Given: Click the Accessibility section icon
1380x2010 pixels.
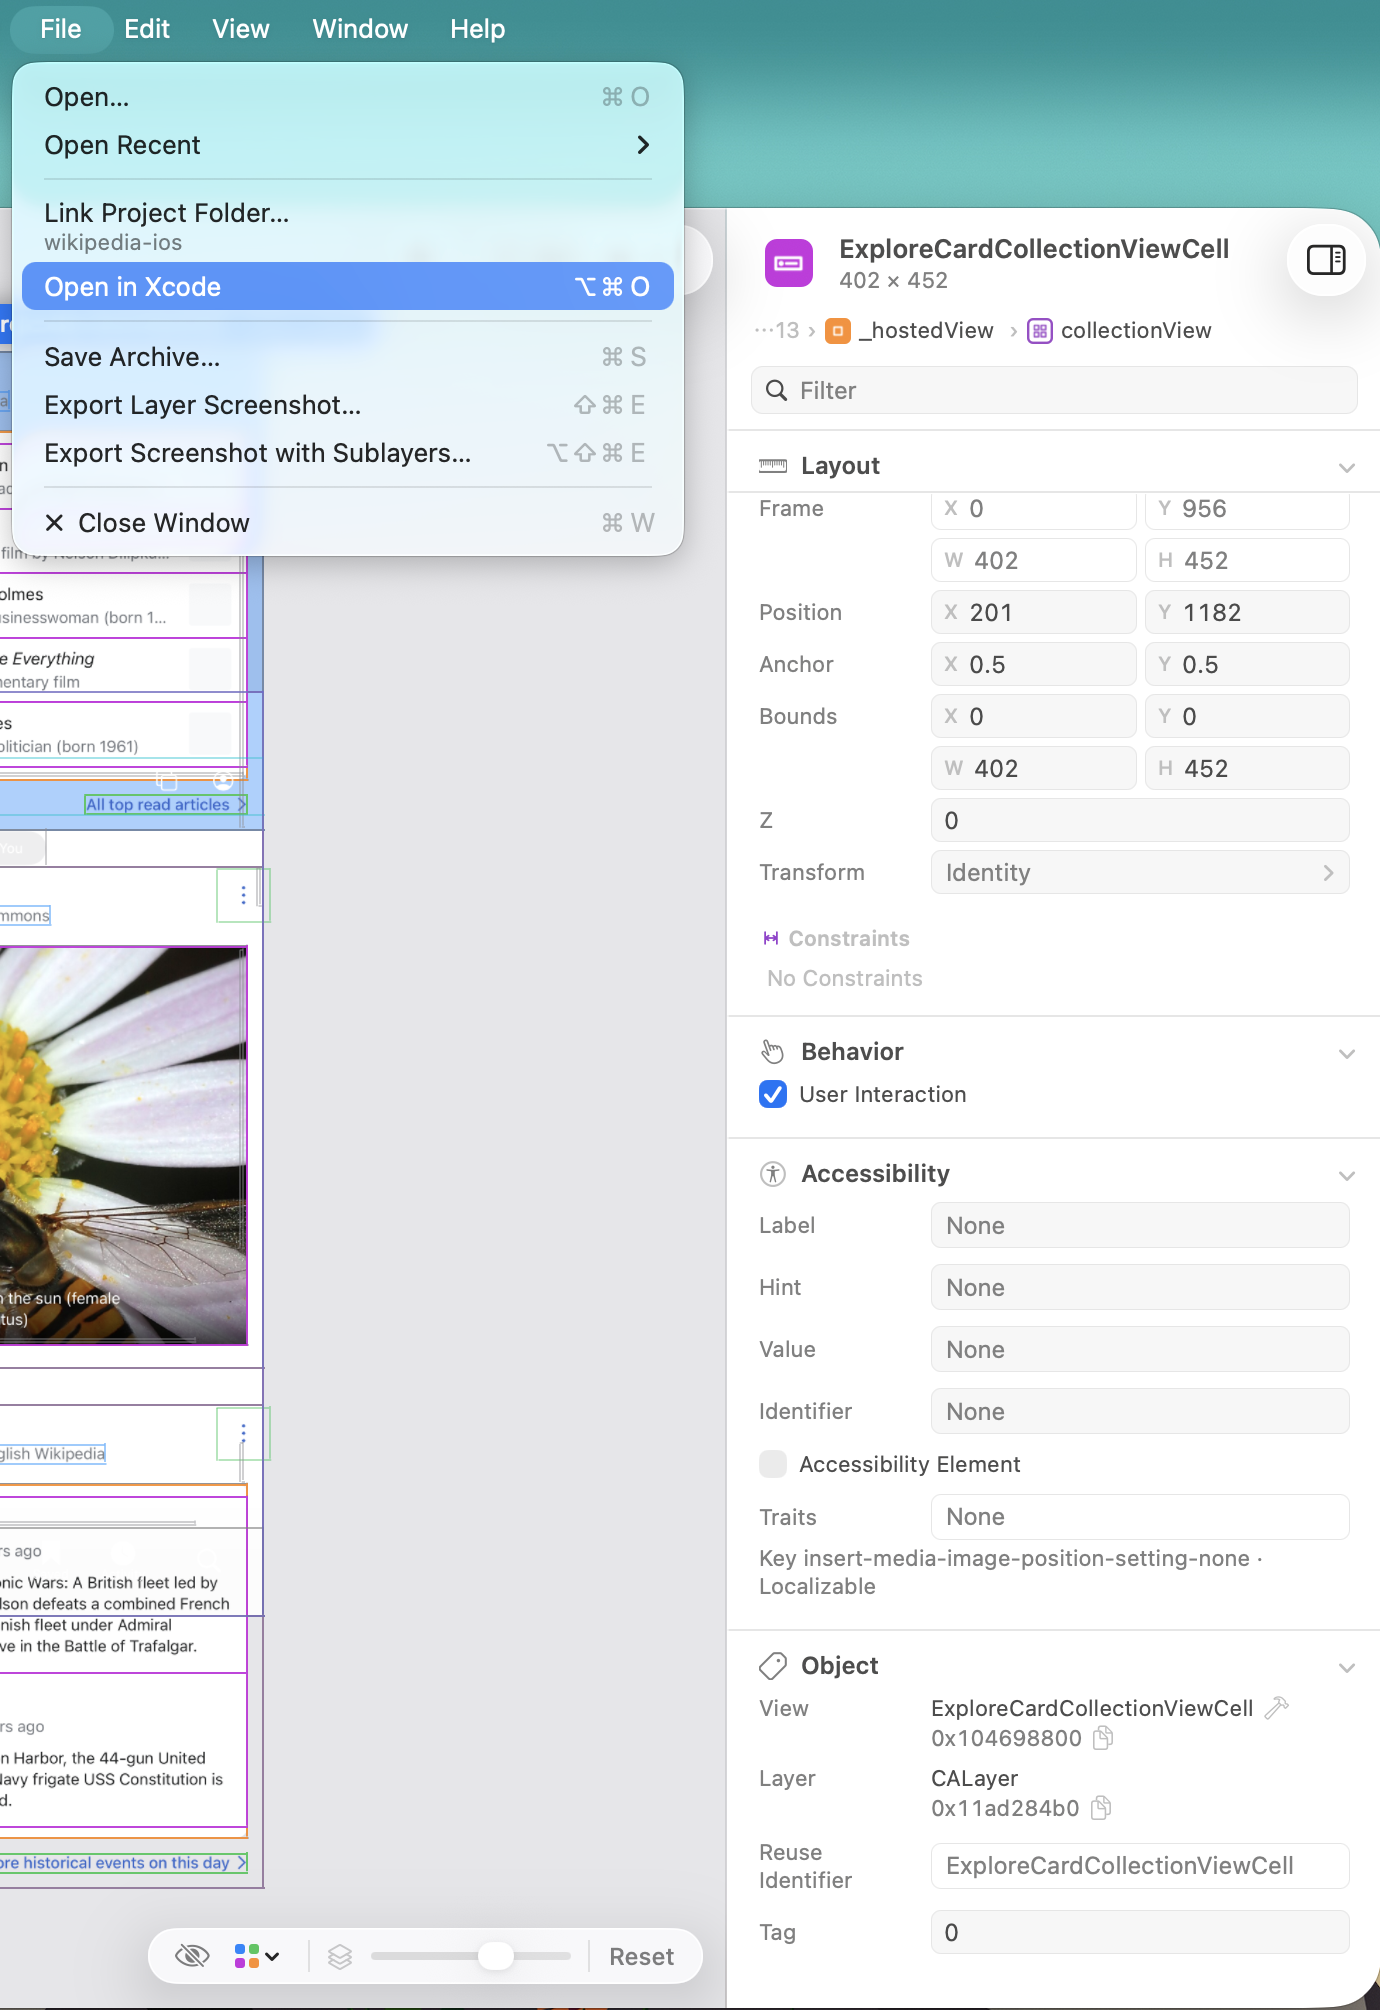Looking at the screenshot, I should (773, 1174).
